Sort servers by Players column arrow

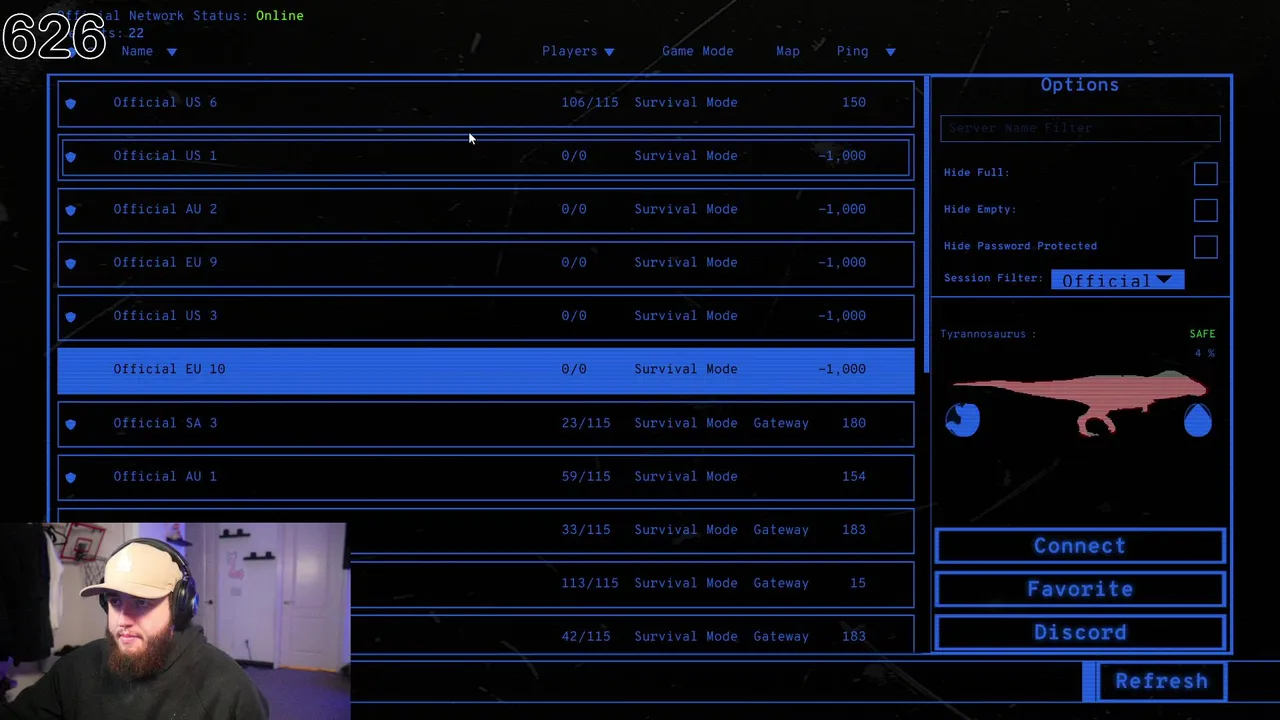[609, 52]
